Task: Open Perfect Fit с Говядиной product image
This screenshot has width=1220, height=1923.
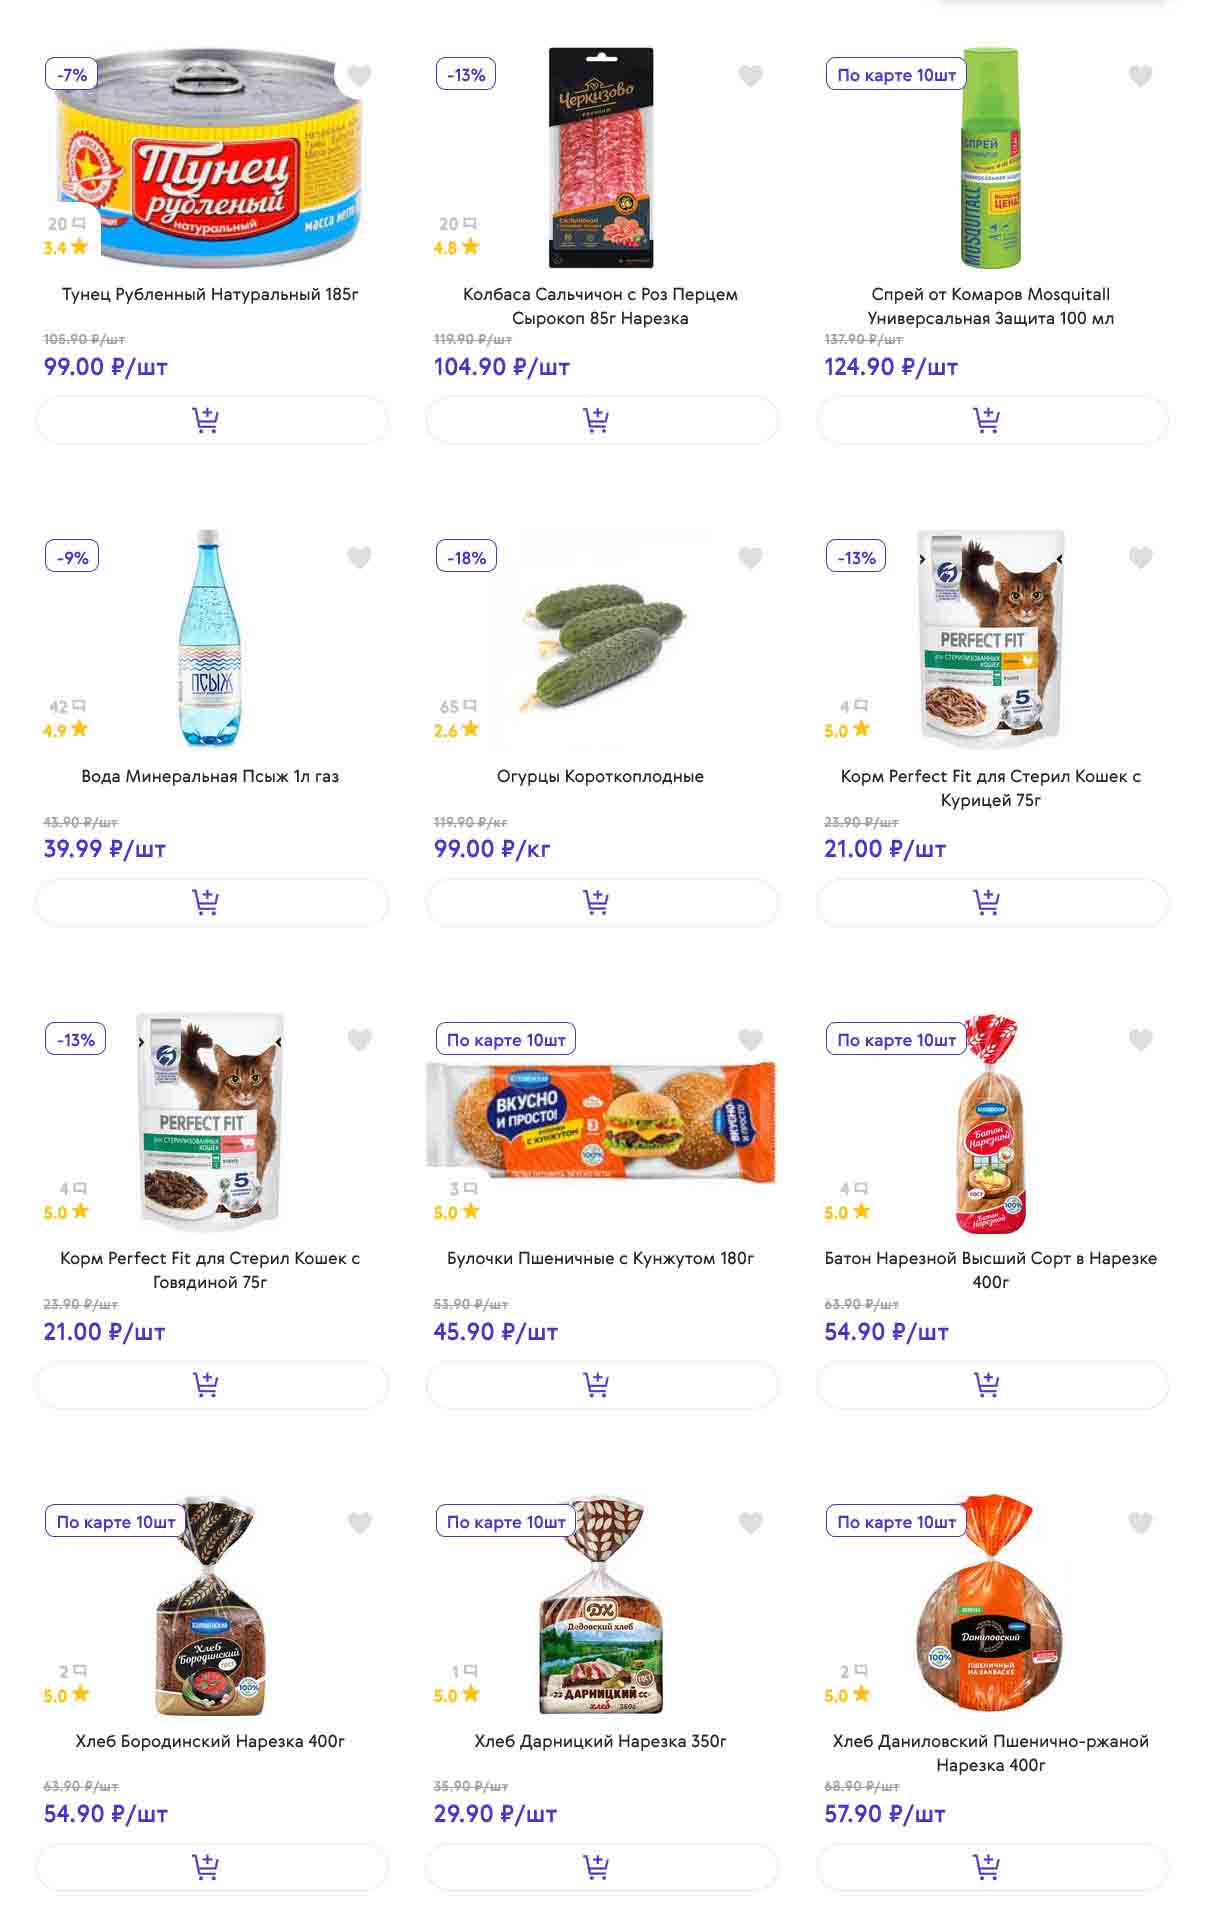Action: point(210,1121)
